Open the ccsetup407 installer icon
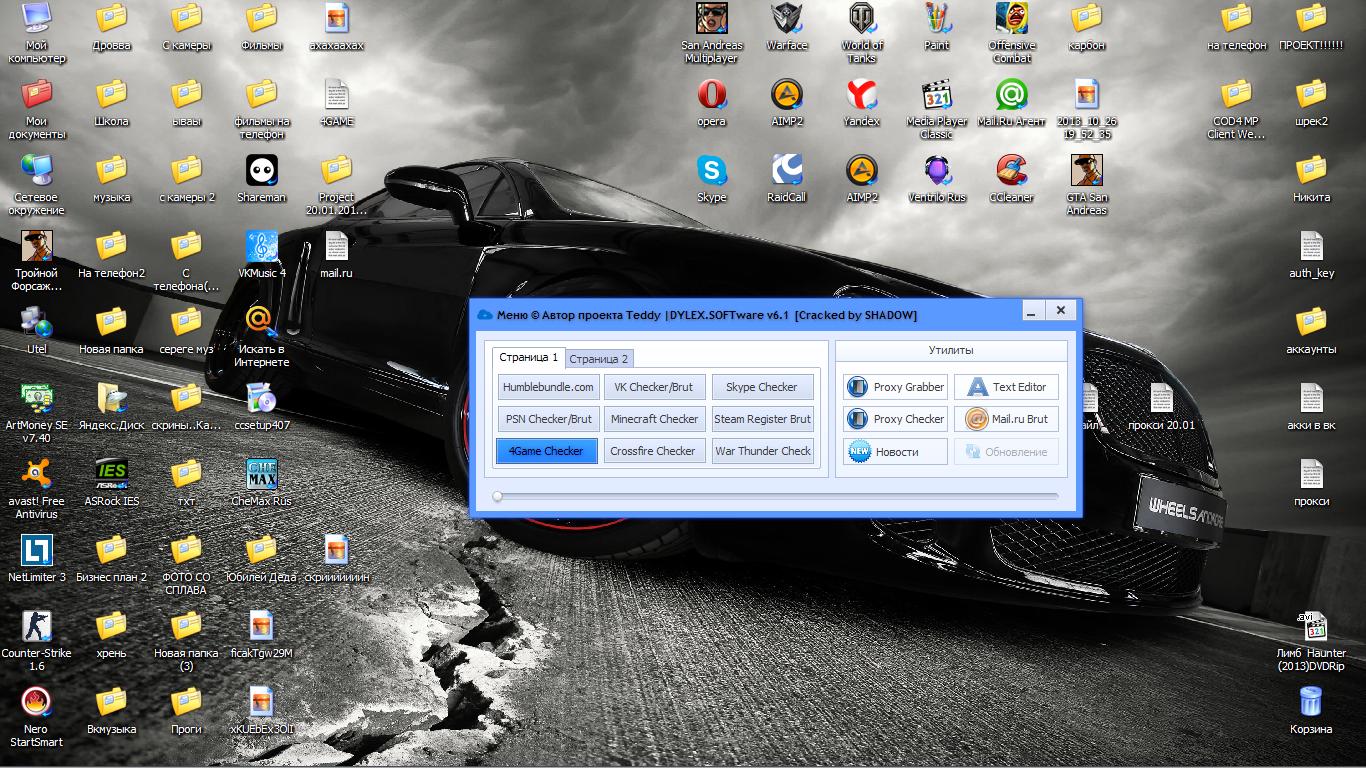 (262, 407)
